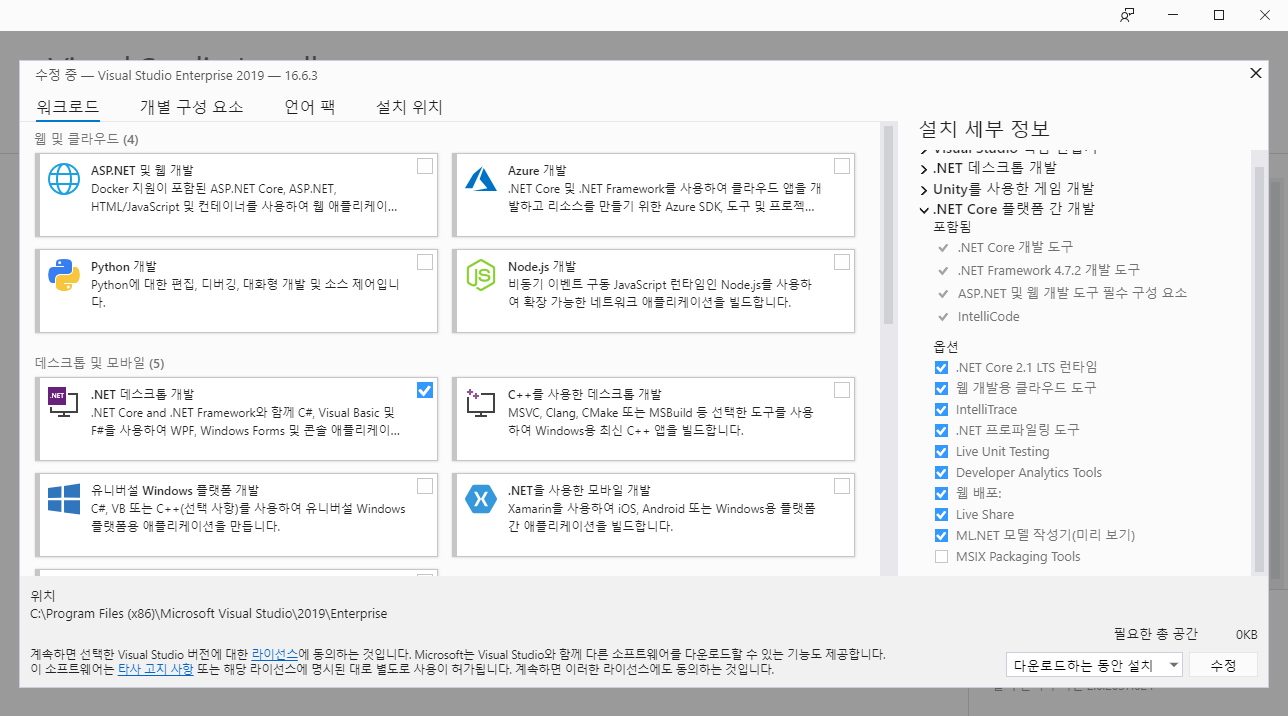Click the install location path text
The width and height of the screenshot is (1288, 716).
click(209, 614)
